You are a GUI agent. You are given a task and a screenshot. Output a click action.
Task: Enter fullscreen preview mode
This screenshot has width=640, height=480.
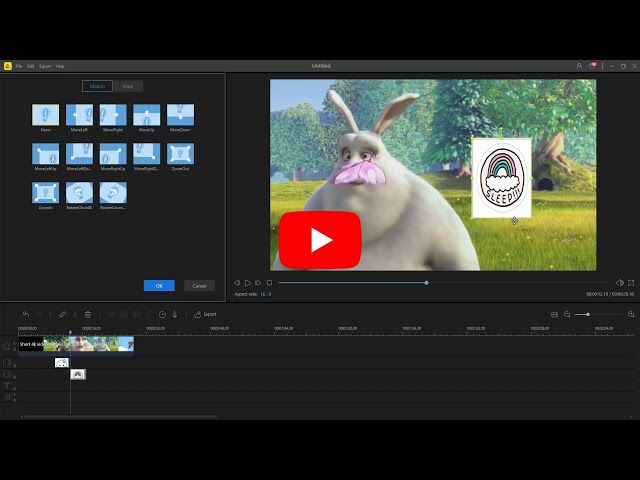click(631, 282)
